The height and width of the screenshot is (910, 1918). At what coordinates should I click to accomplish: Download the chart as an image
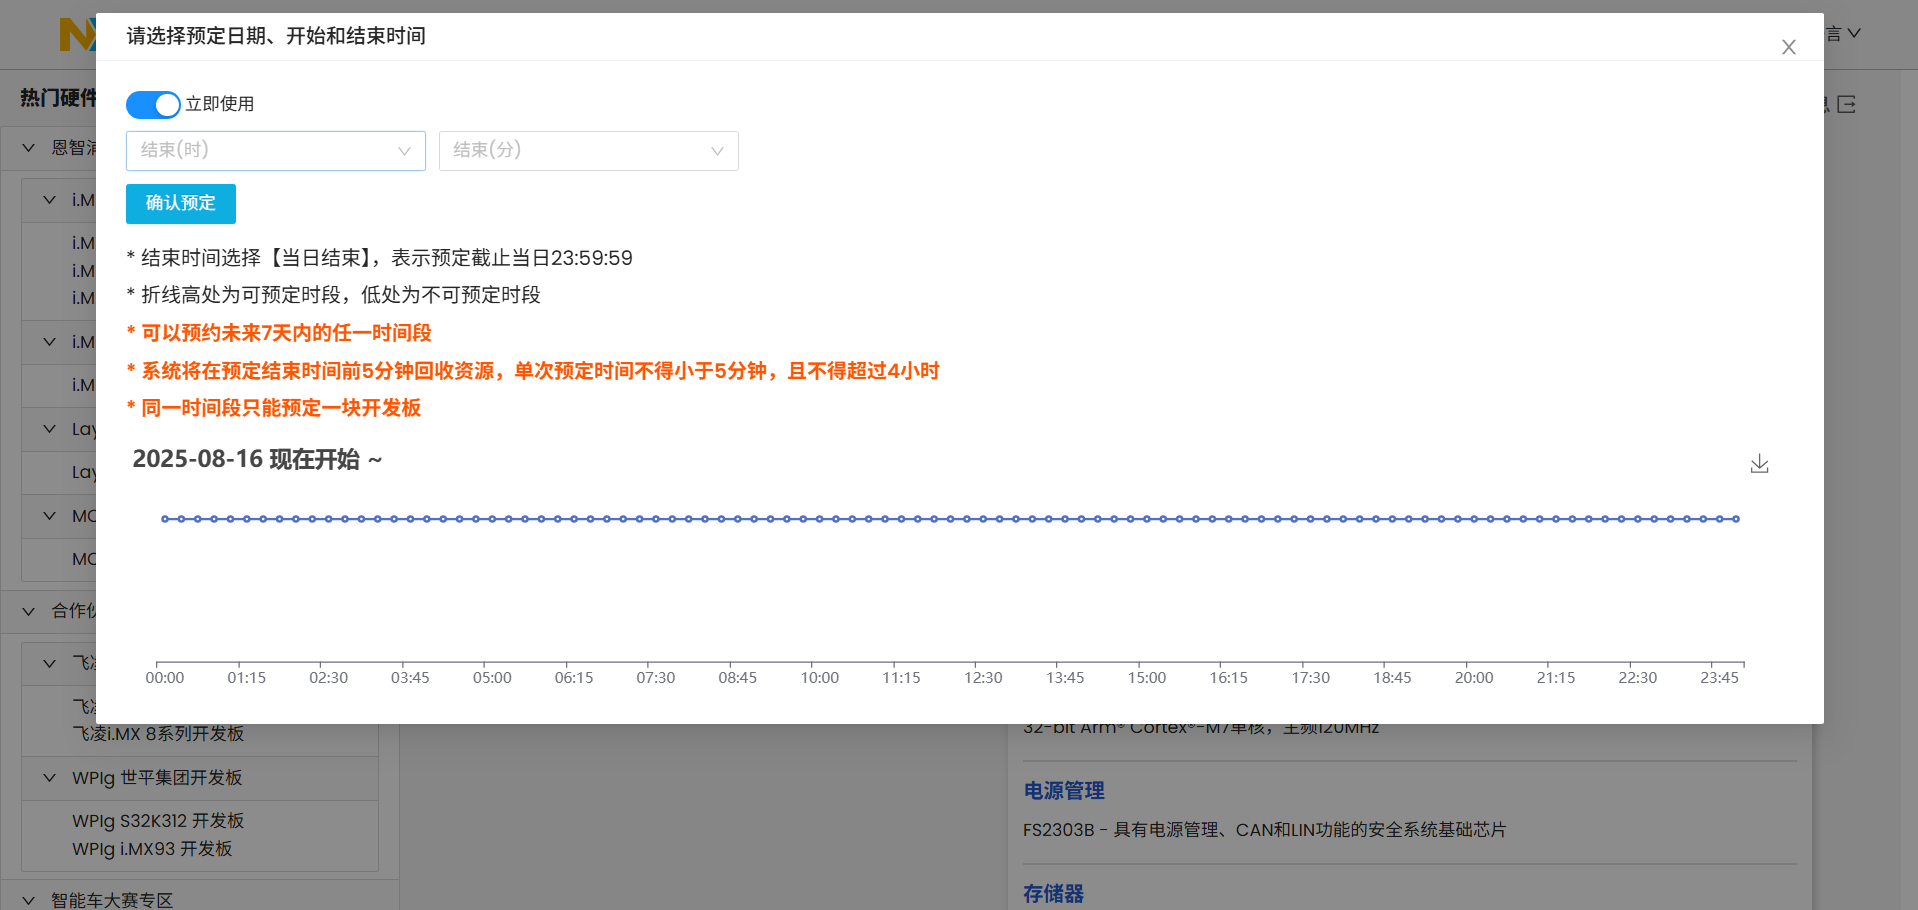[1760, 464]
